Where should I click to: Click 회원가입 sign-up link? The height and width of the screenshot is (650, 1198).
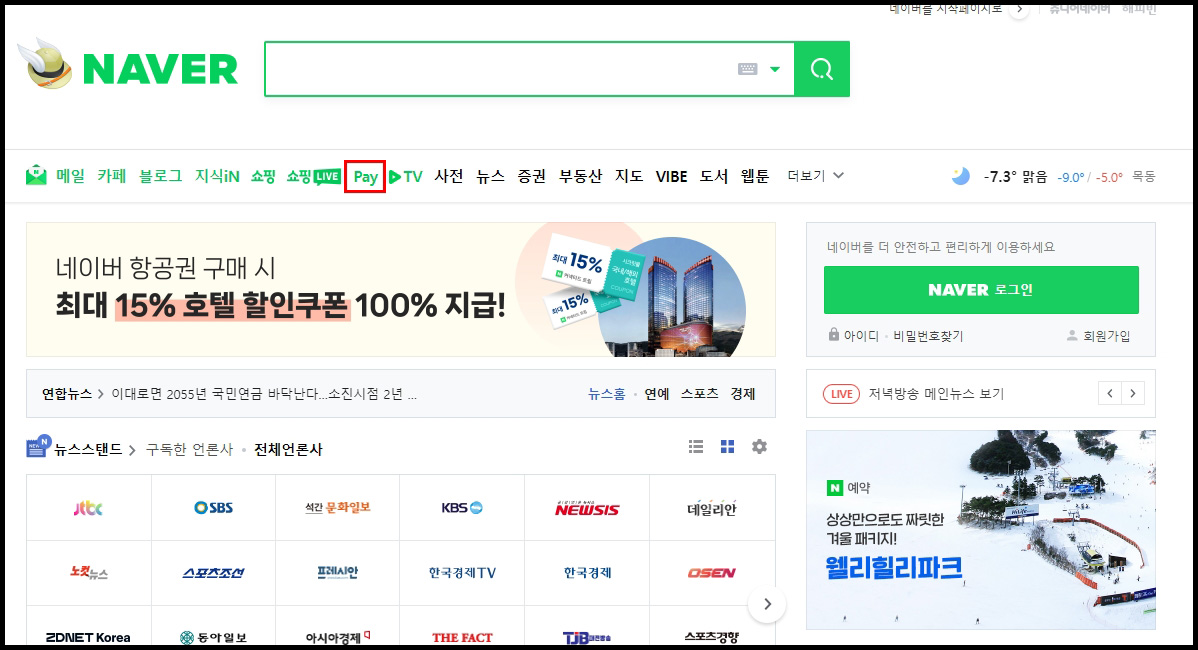point(1106,336)
